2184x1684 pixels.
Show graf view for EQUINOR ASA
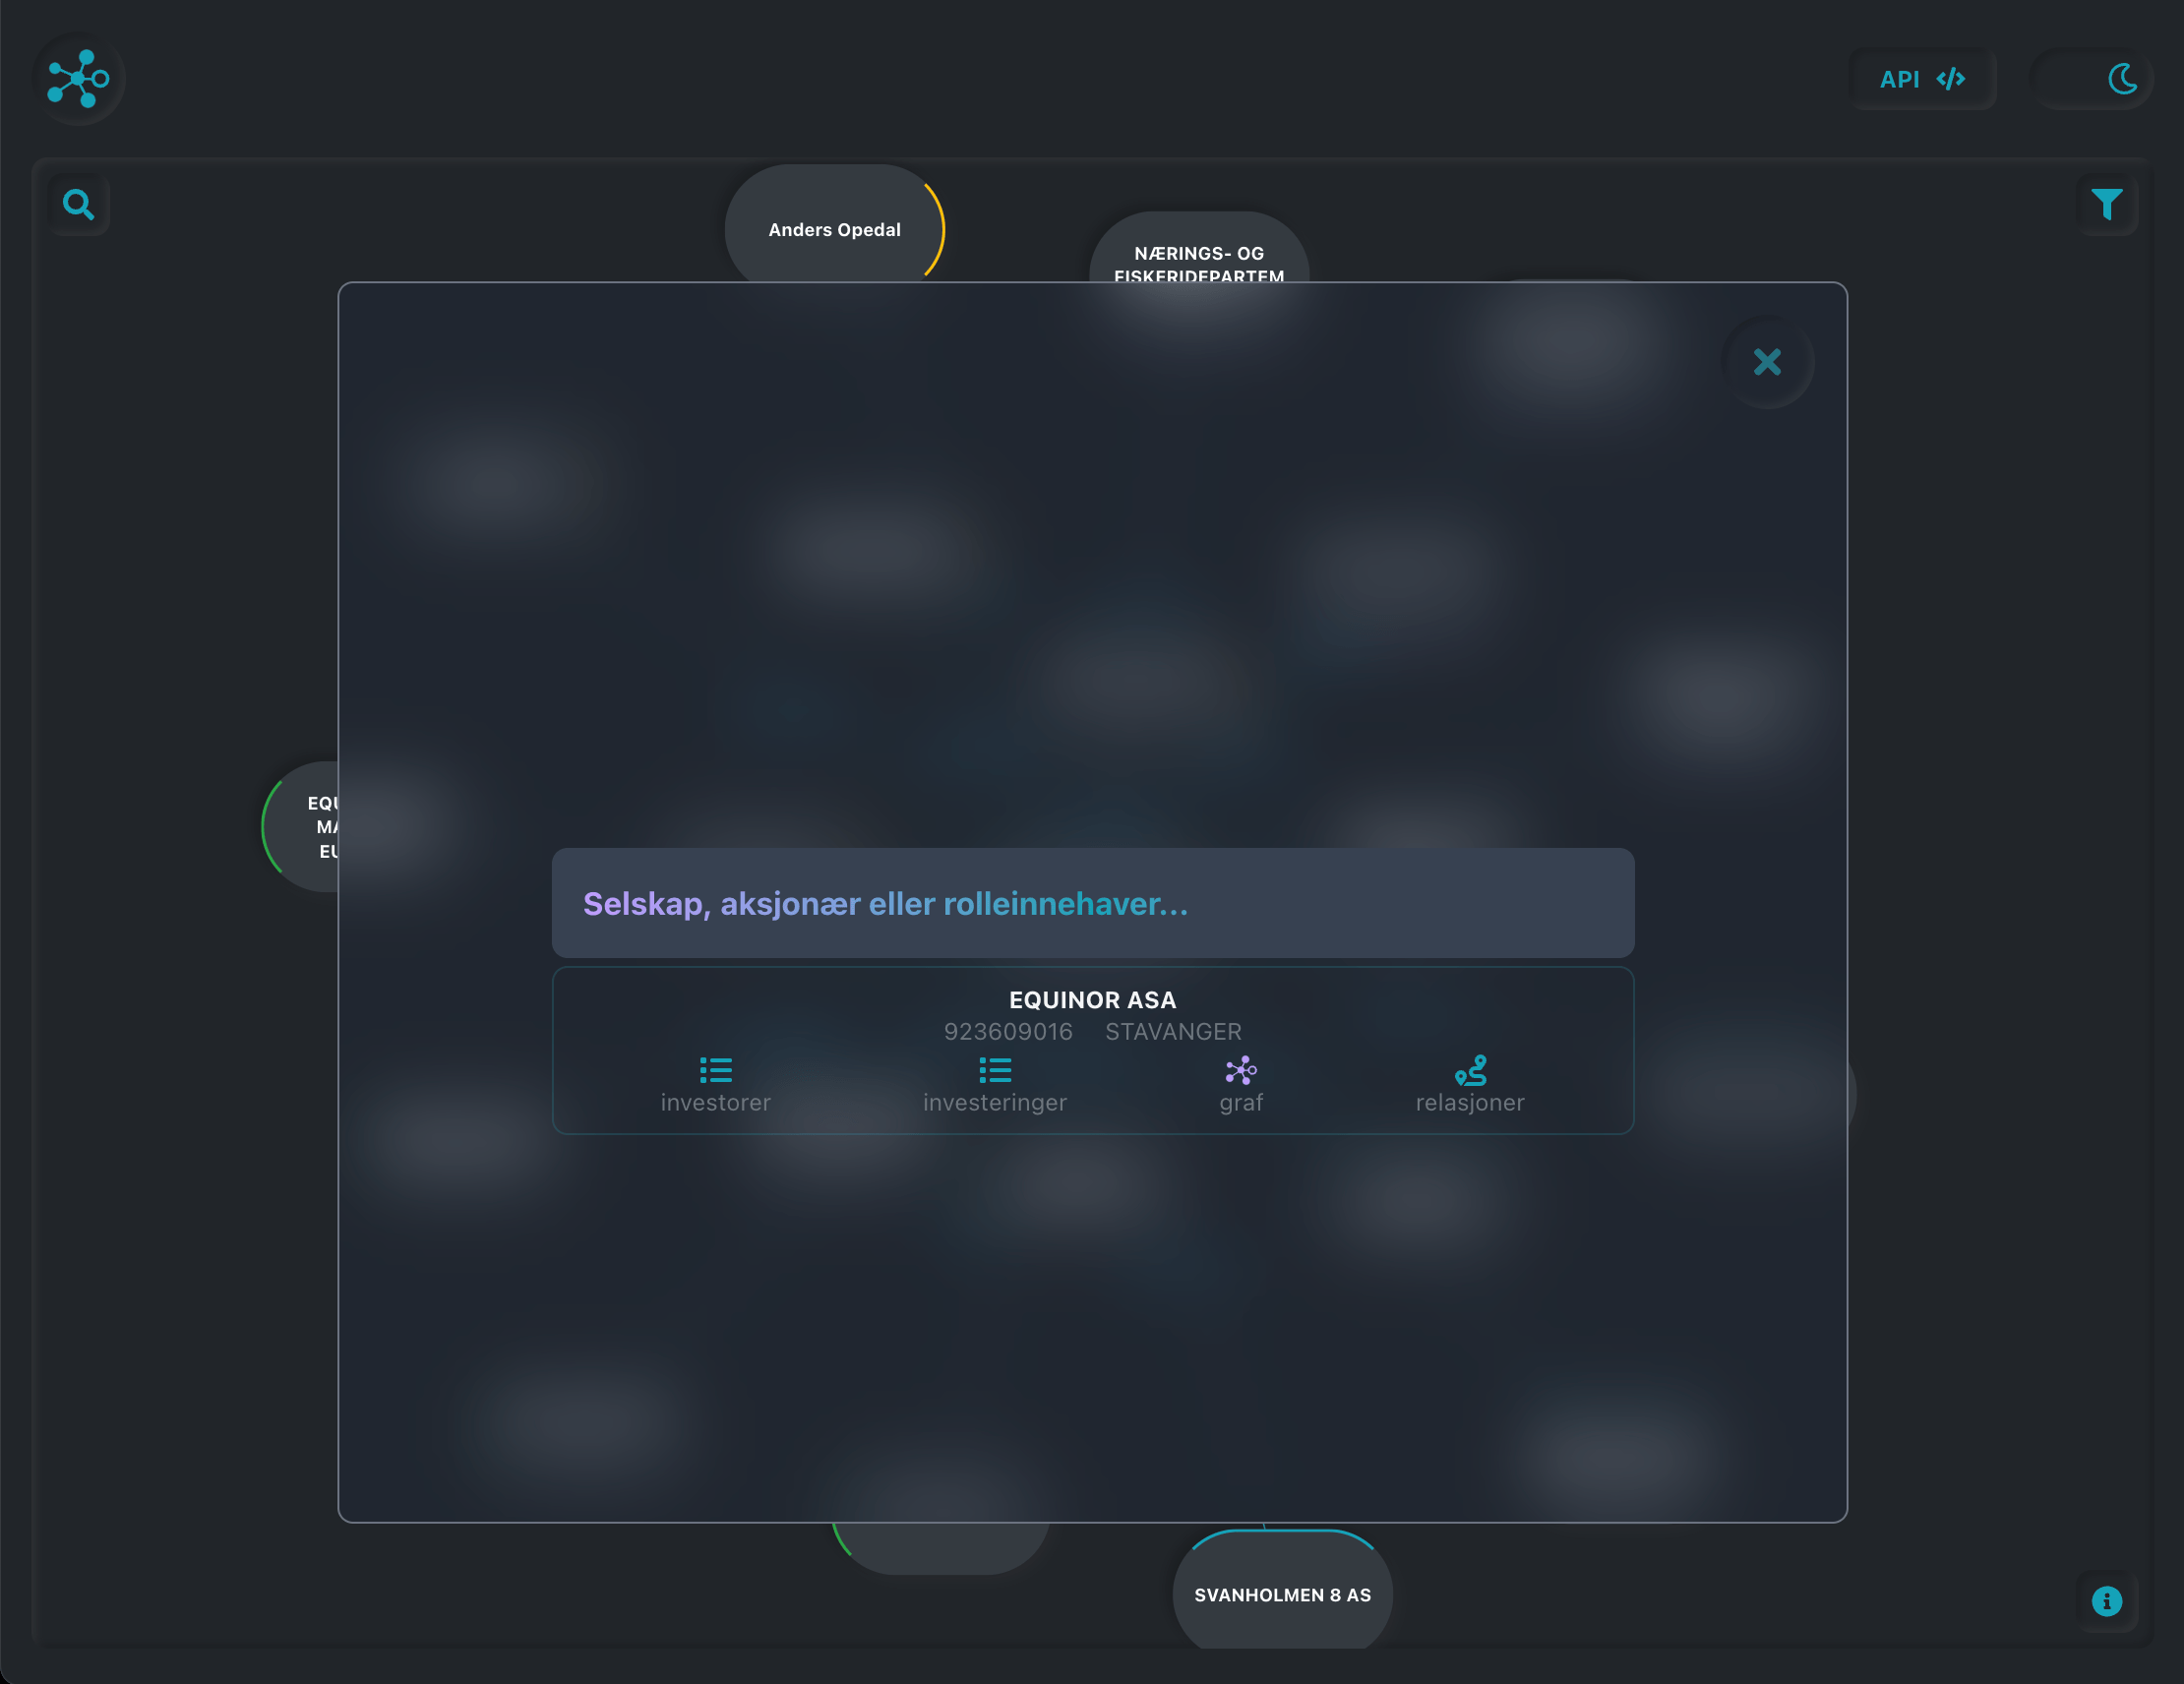click(x=1240, y=1085)
